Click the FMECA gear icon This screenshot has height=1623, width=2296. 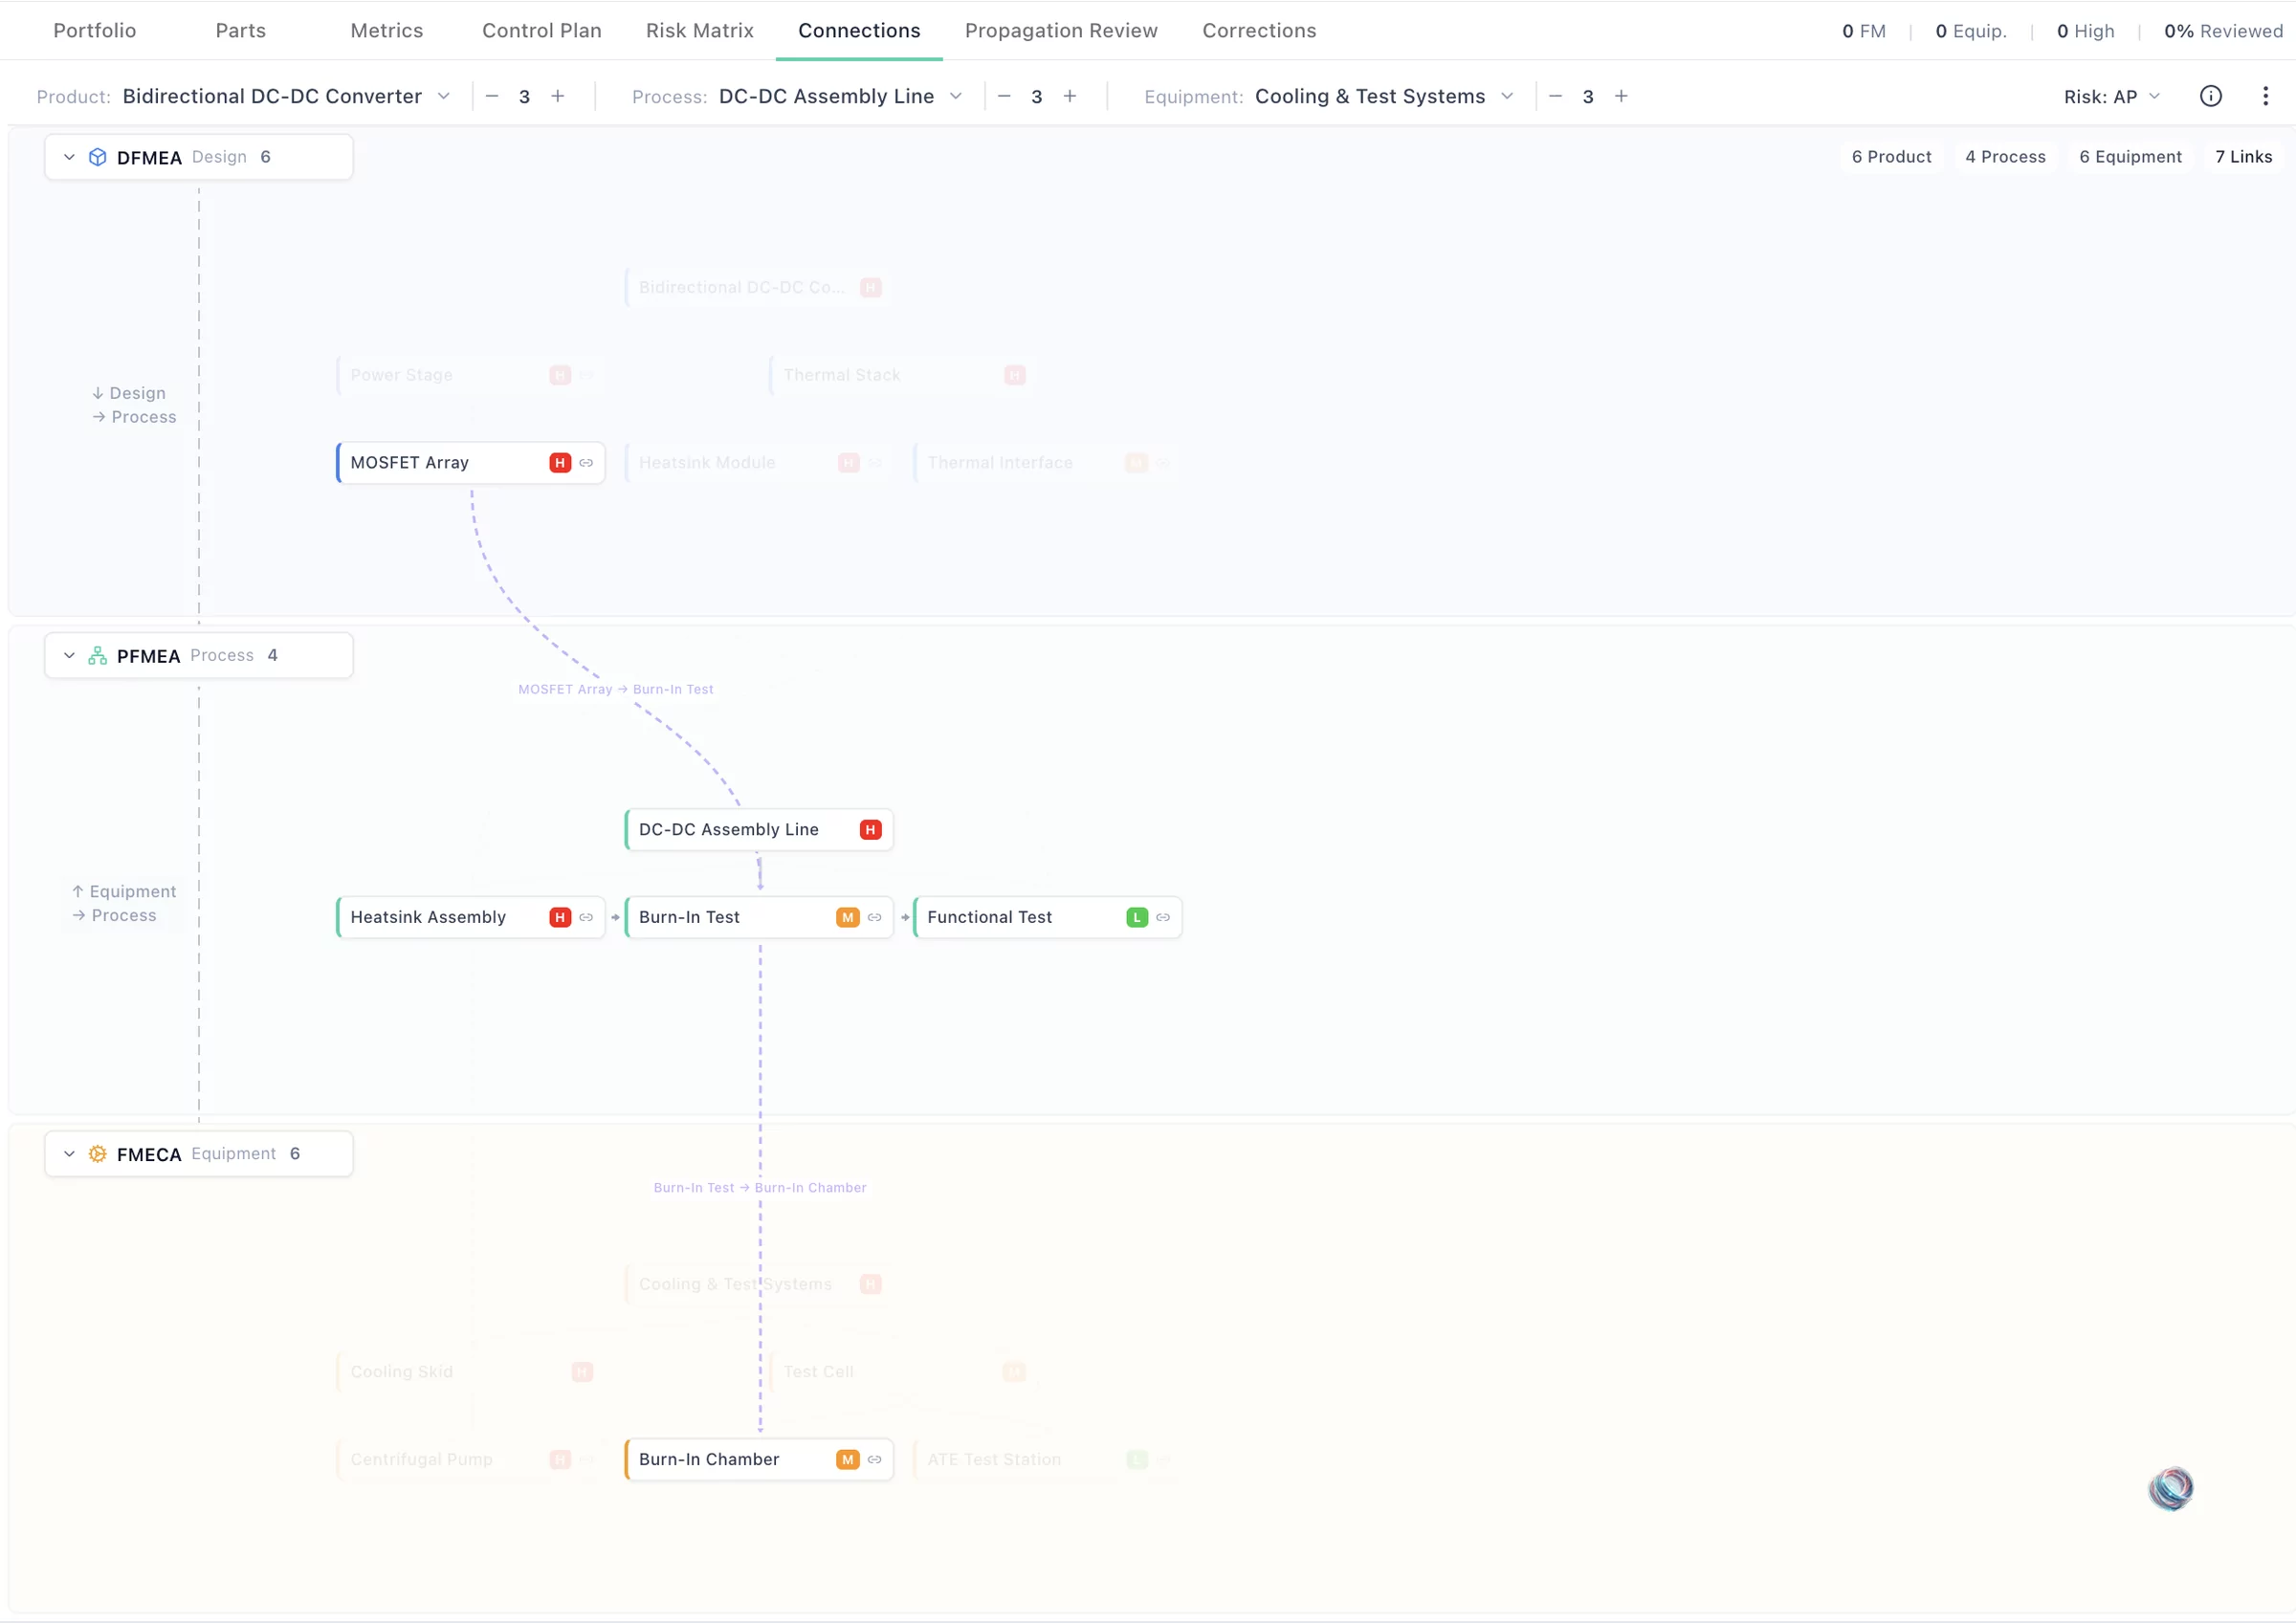97,1153
